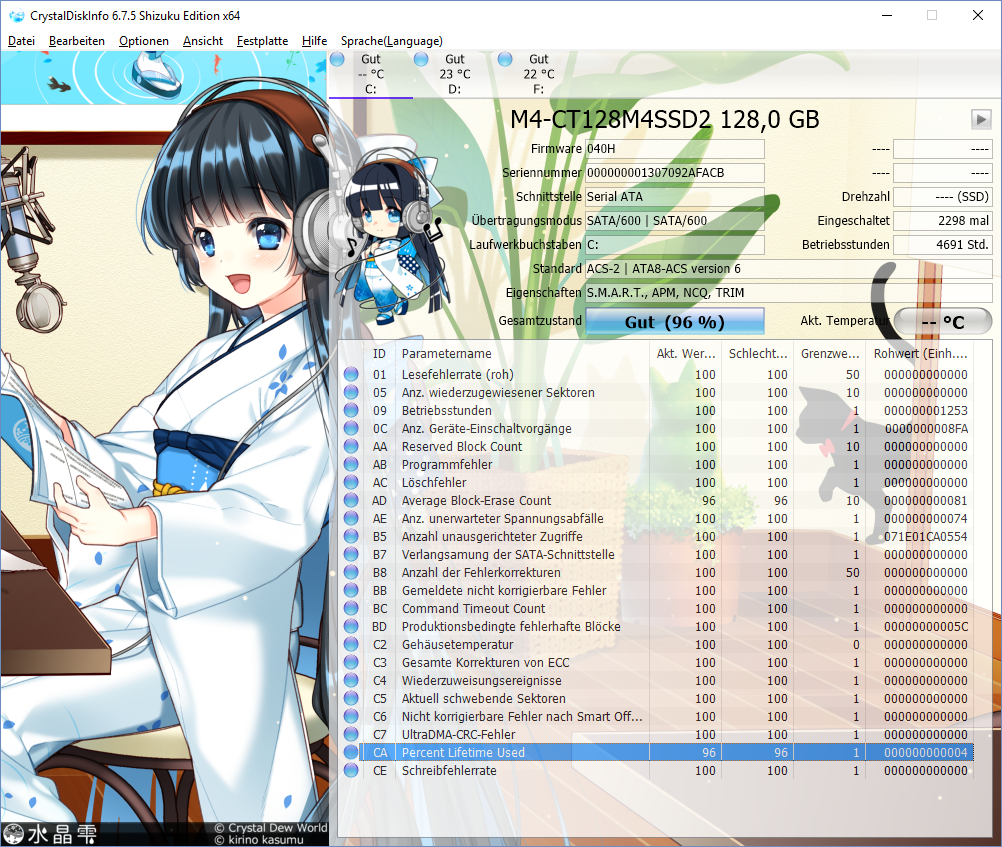
Task: Open the Optionen menu
Action: pos(144,41)
